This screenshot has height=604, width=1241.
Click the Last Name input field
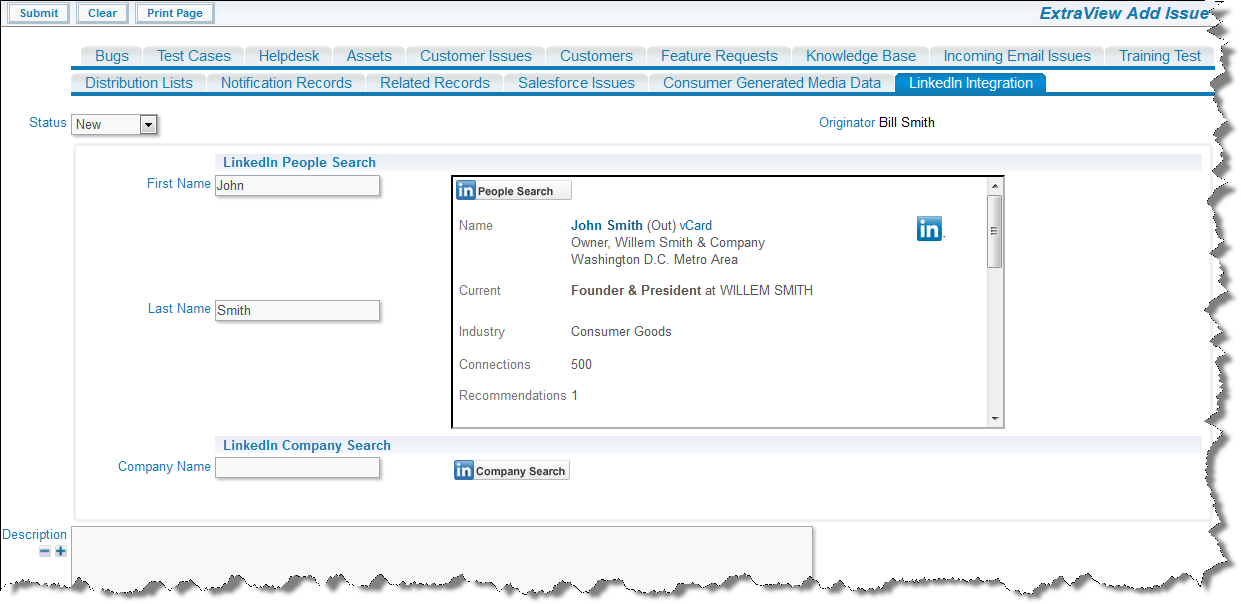[297, 310]
